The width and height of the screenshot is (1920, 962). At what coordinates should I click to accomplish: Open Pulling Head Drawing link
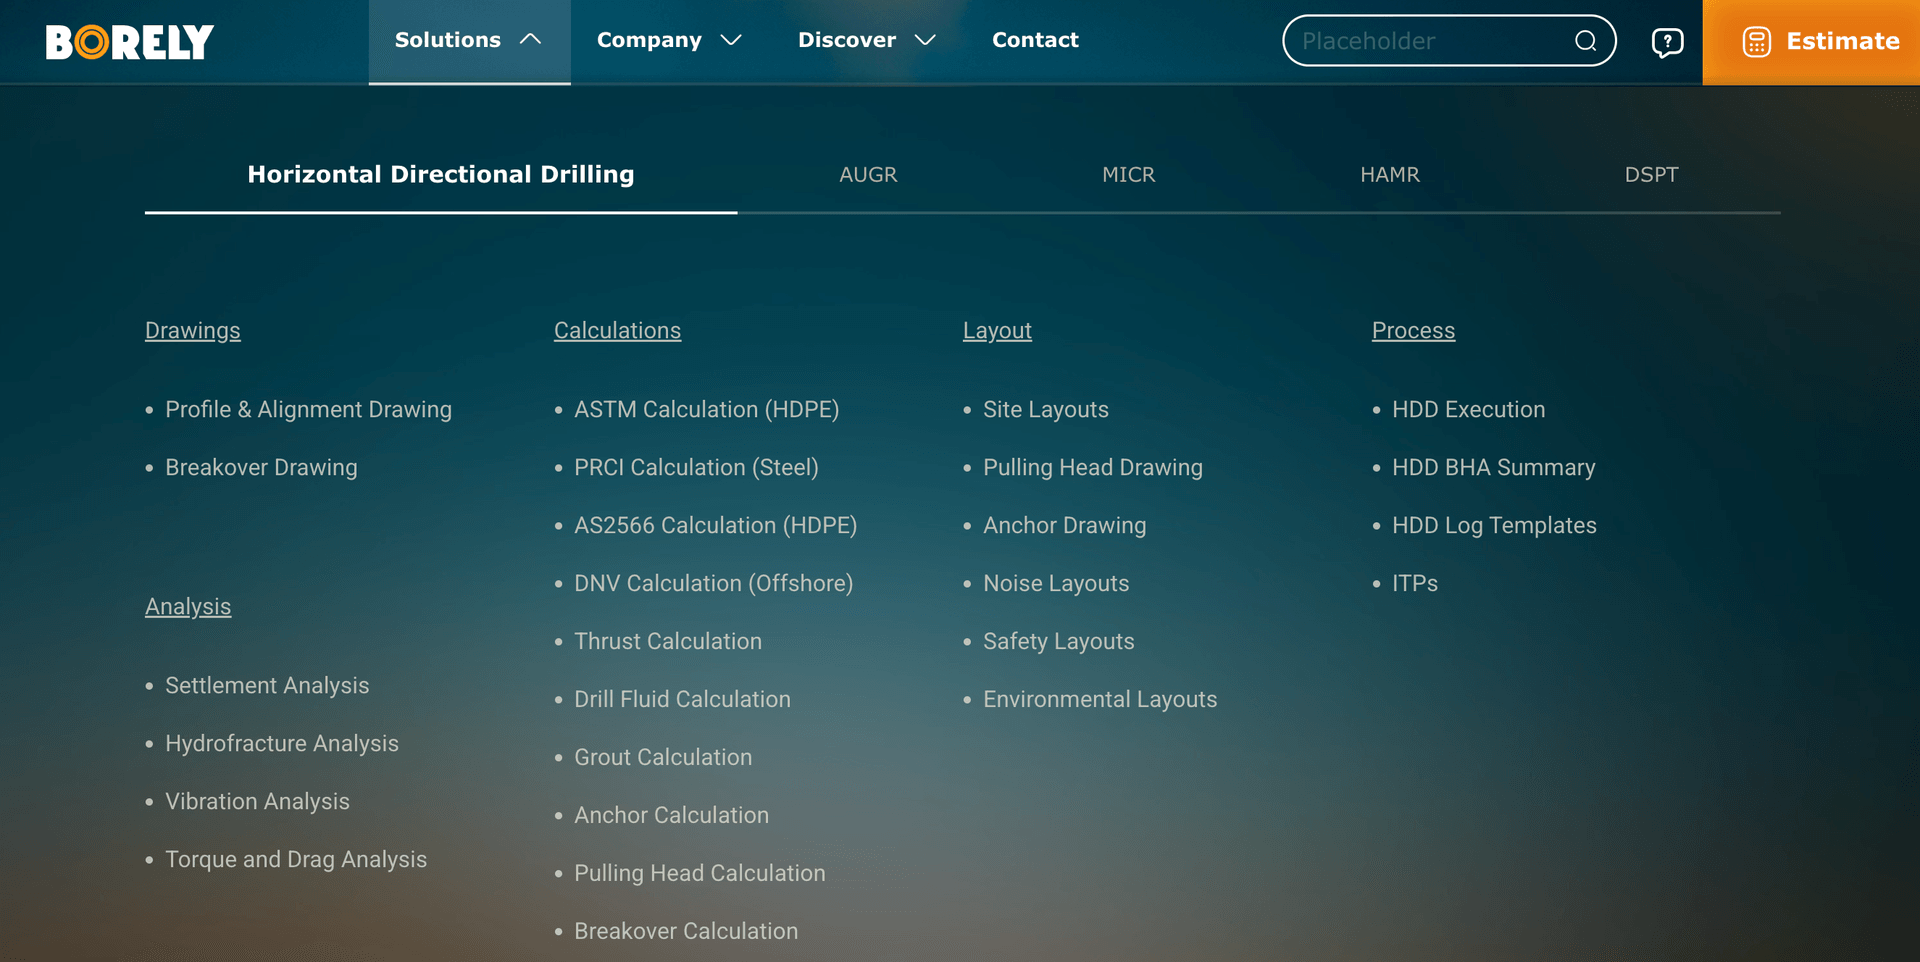point(1093,468)
